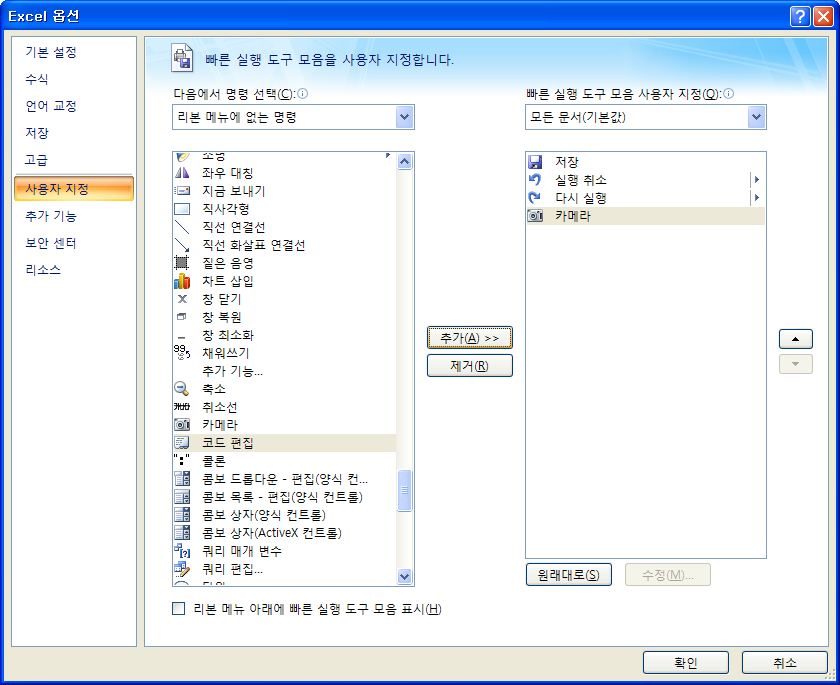The height and width of the screenshot is (685, 840).
Task: Click the 콤보 상자(ActiveX 컨트롤) icon
Action: (x=182, y=533)
